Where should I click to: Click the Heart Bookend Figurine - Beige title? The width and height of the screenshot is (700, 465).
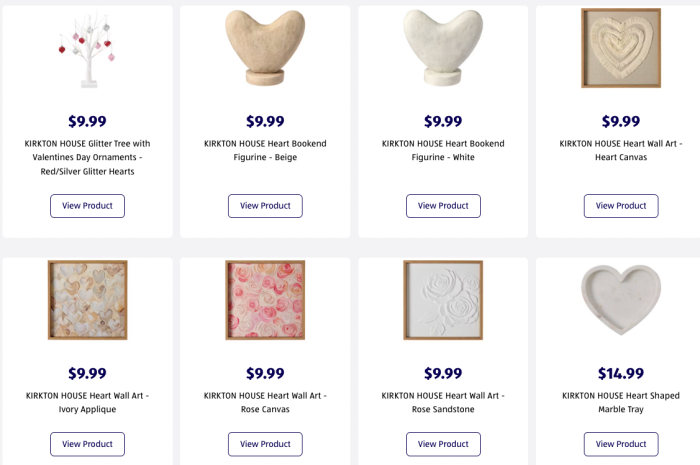265,150
